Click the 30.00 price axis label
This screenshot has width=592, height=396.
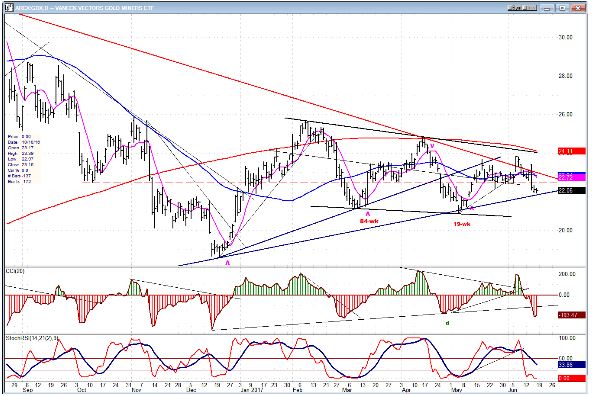[565, 37]
